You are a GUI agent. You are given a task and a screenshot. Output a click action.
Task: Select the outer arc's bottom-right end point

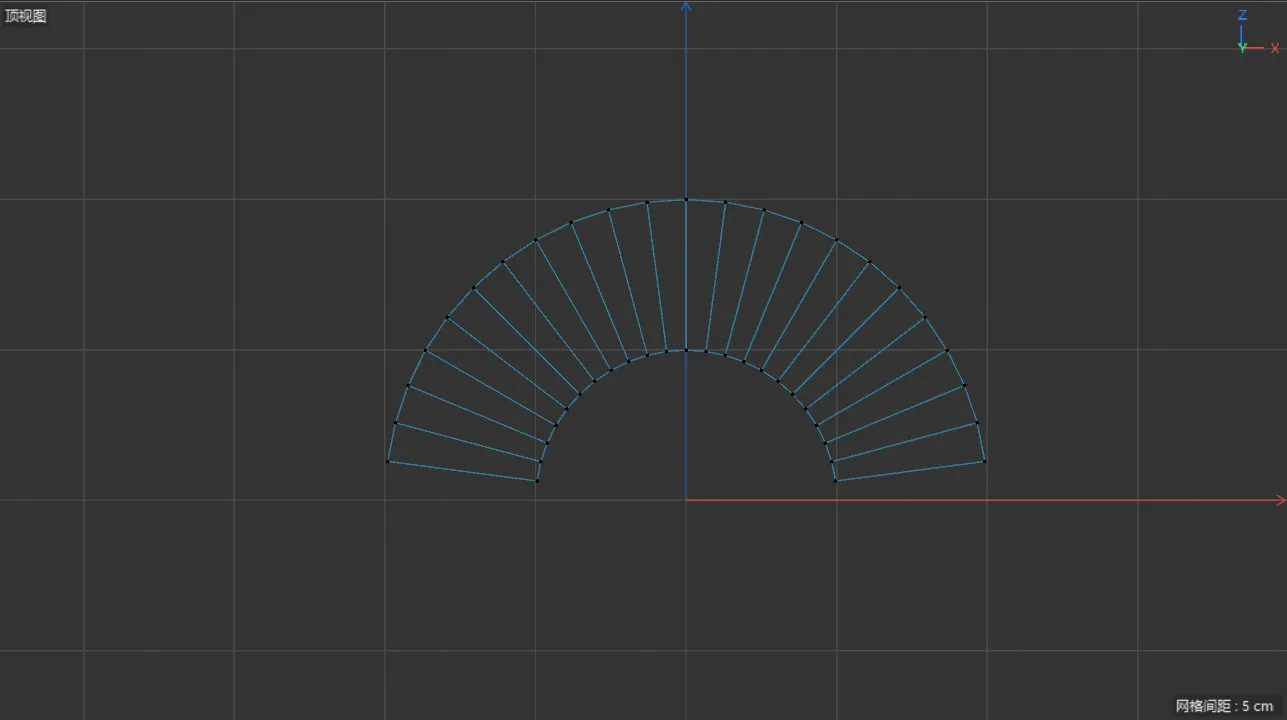(984, 461)
